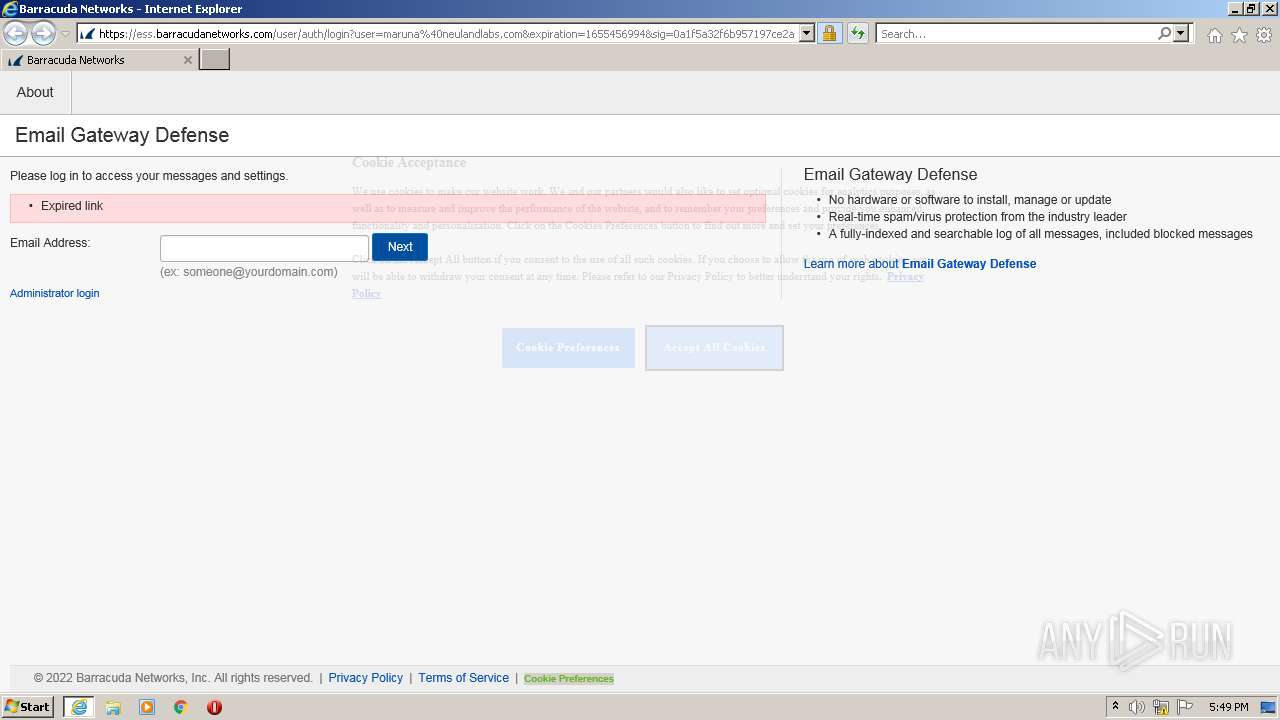Click the fully-indexed searchable log bullet

[1041, 234]
